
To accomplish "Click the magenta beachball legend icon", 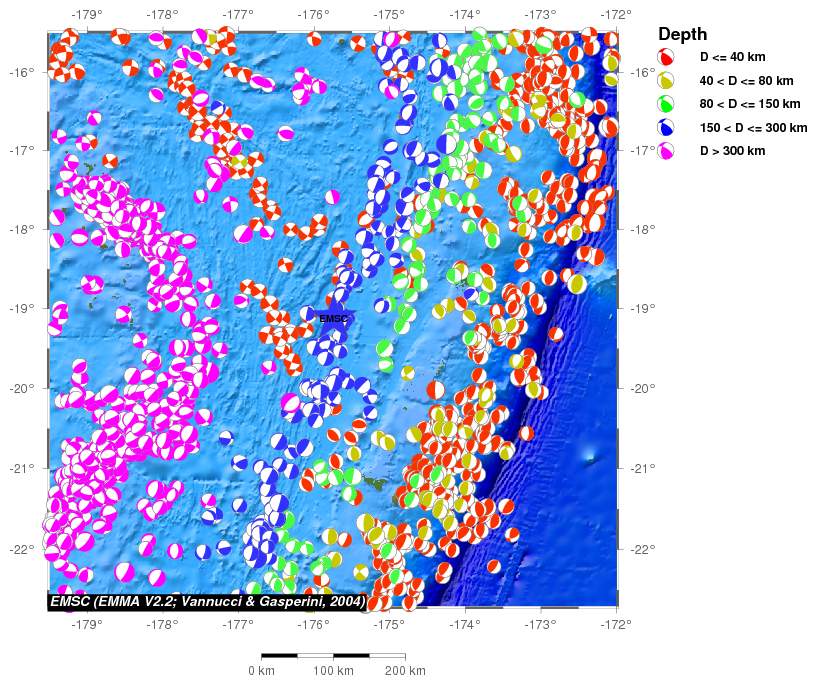I will coord(665,151).
